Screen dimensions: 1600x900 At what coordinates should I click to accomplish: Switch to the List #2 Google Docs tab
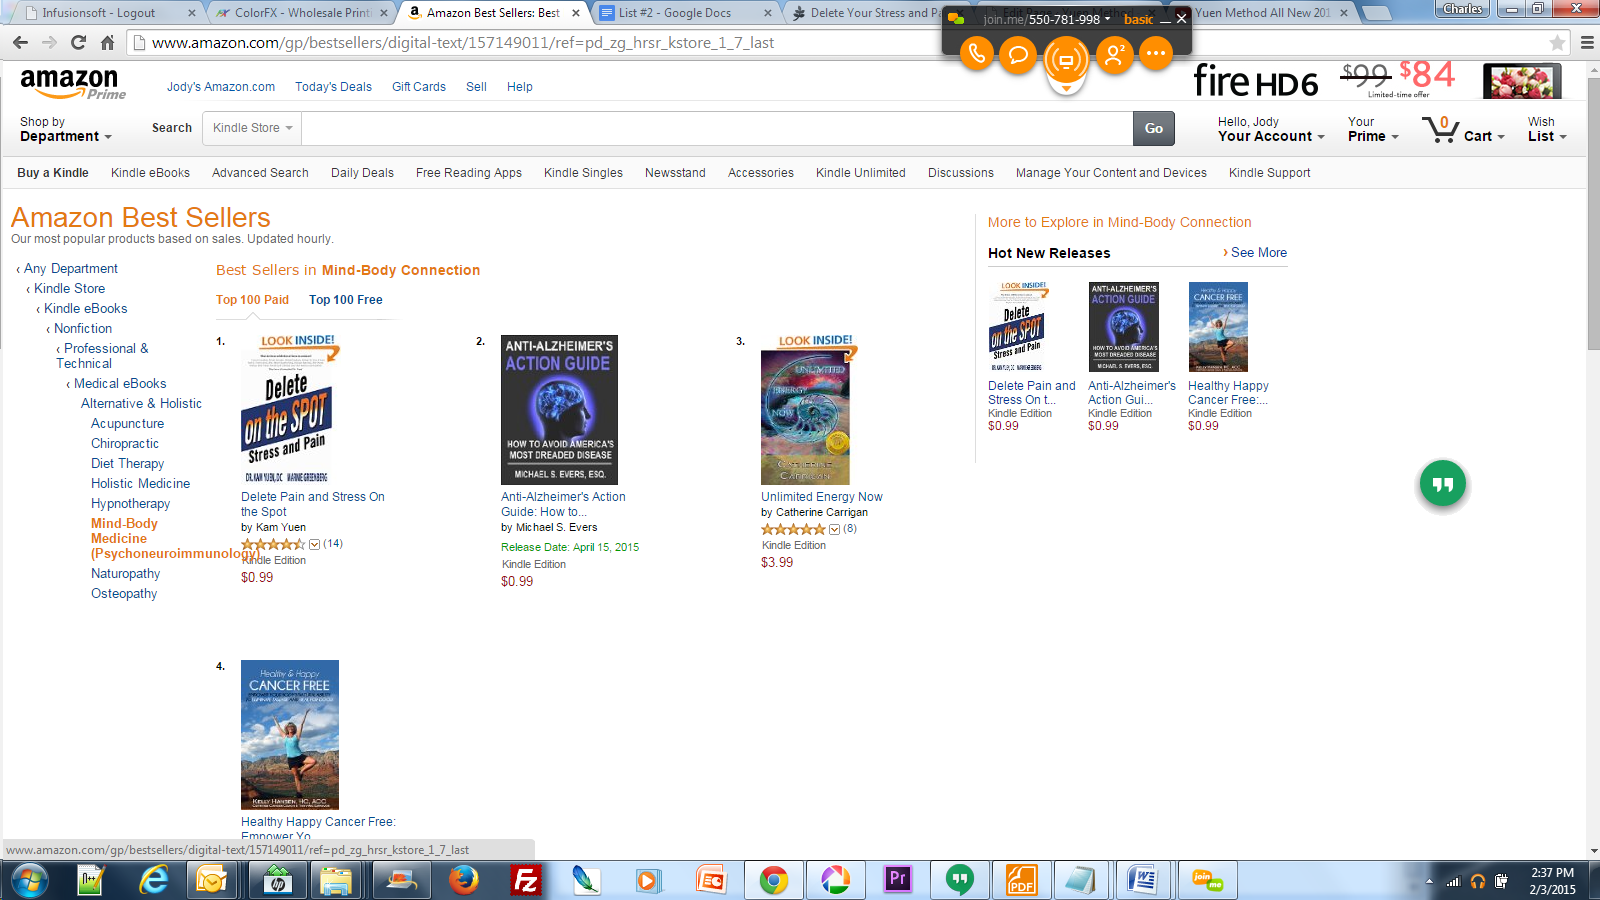coord(686,13)
